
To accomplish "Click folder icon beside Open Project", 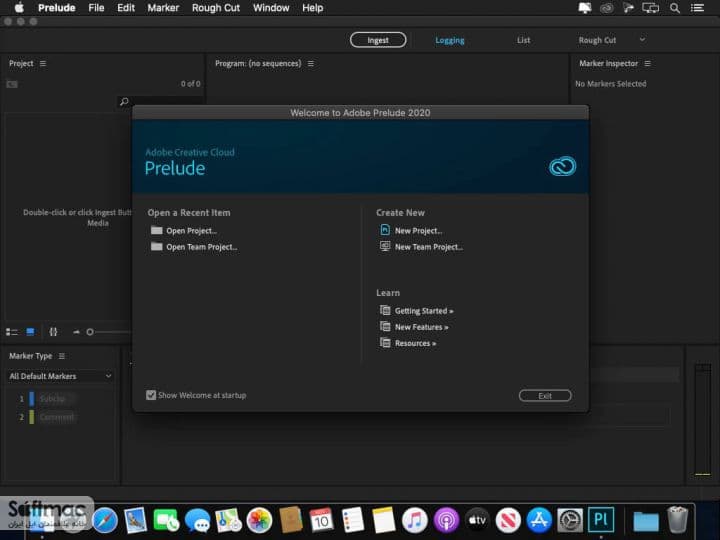I will [x=157, y=231].
